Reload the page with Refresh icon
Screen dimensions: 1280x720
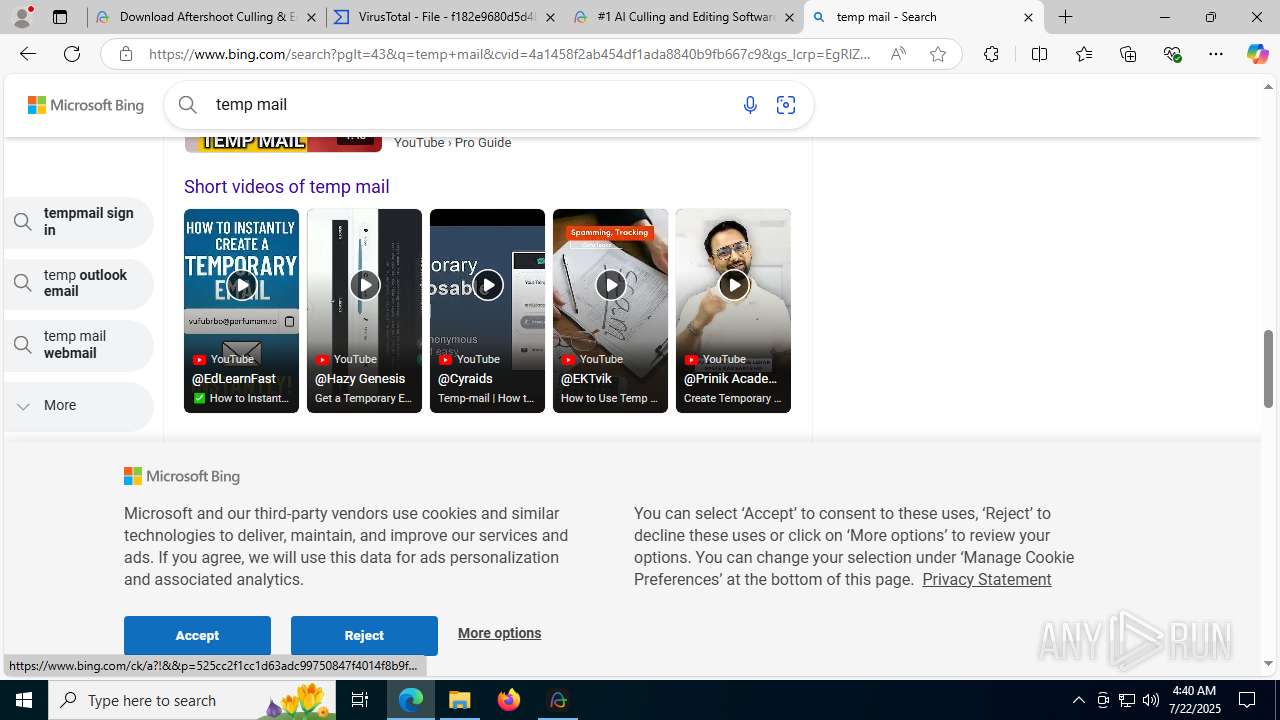(x=72, y=54)
